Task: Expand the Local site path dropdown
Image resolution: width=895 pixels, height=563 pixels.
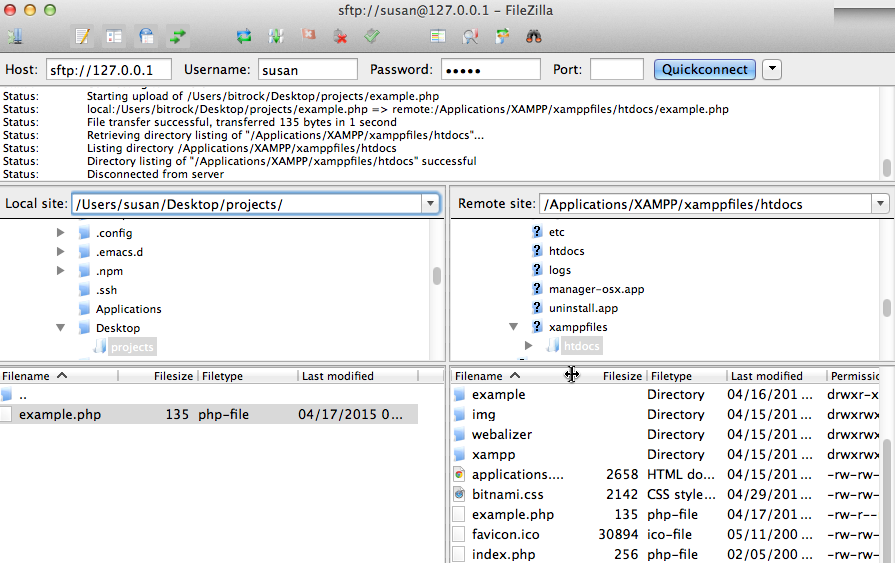Action: [x=430, y=204]
